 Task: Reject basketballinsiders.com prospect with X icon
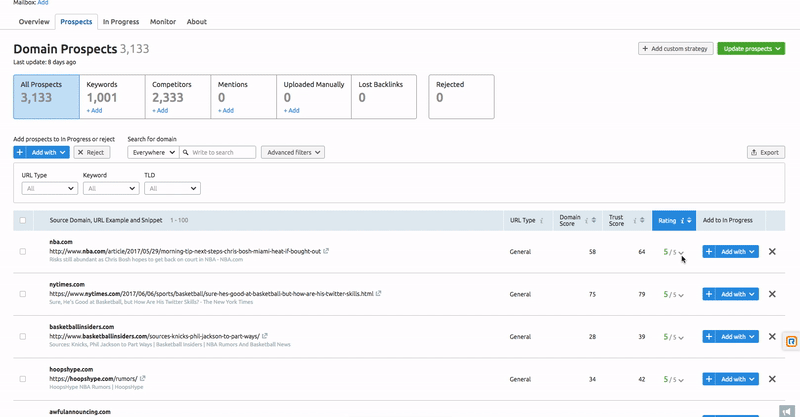coord(772,336)
